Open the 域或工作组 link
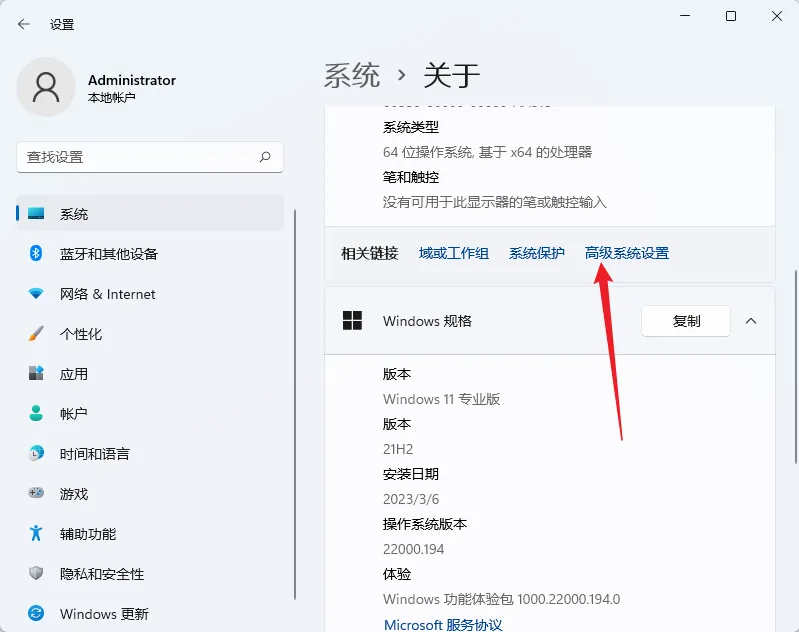Image resolution: width=799 pixels, height=632 pixels. 454,253
